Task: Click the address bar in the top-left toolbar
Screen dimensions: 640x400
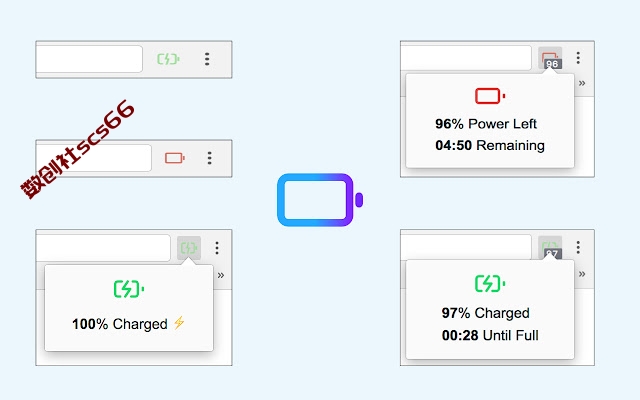Action: click(89, 59)
